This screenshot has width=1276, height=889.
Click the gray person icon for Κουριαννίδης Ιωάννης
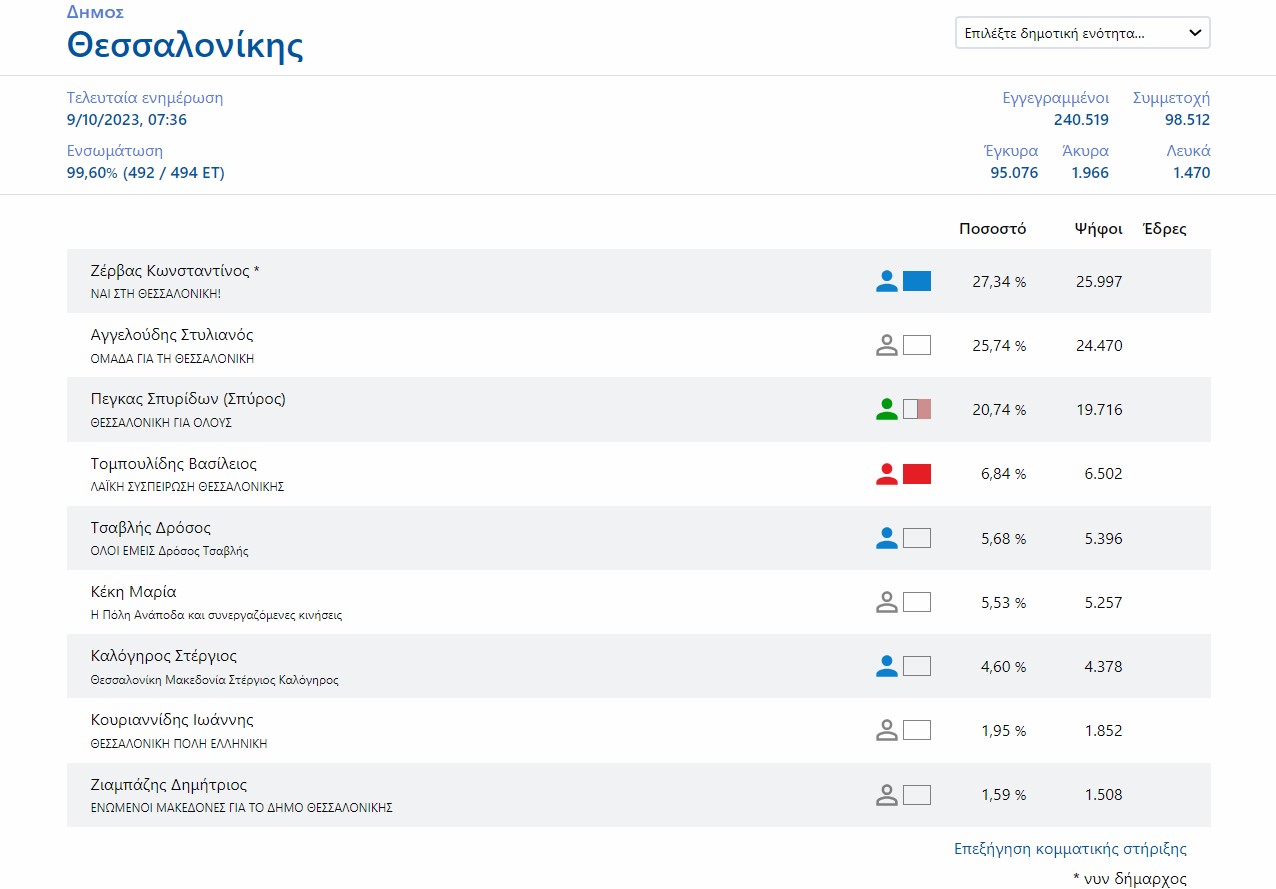(886, 730)
